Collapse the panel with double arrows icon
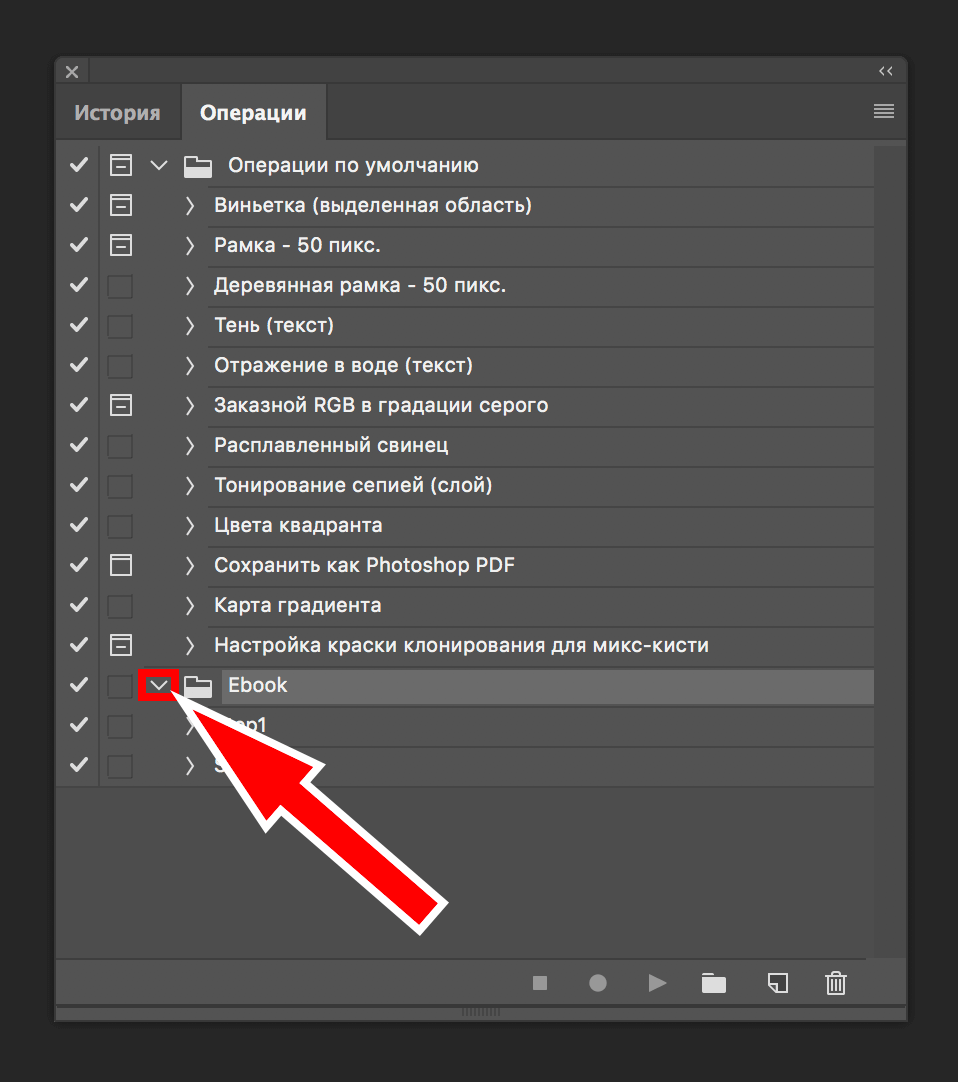 click(886, 71)
